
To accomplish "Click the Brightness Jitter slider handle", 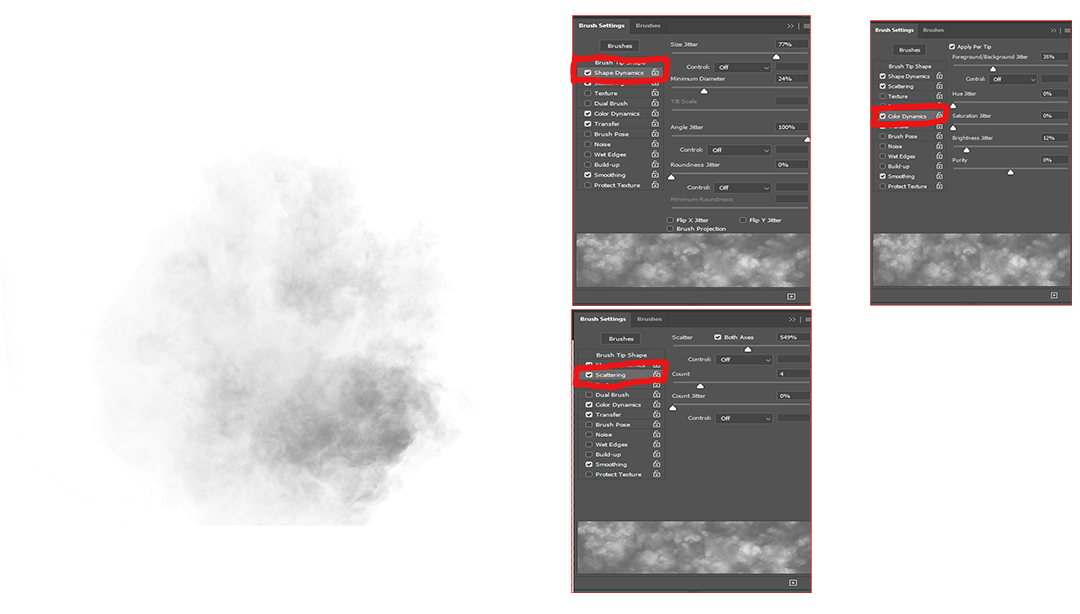I will pyautogui.click(x=966, y=149).
